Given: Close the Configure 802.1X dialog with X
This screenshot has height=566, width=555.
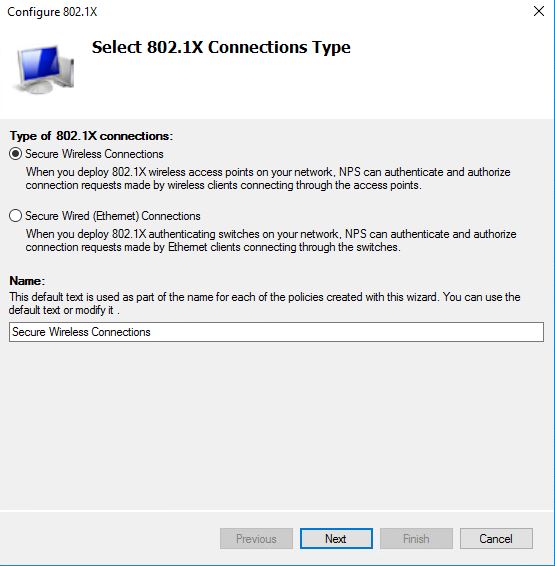Looking at the screenshot, I should coord(539,11).
